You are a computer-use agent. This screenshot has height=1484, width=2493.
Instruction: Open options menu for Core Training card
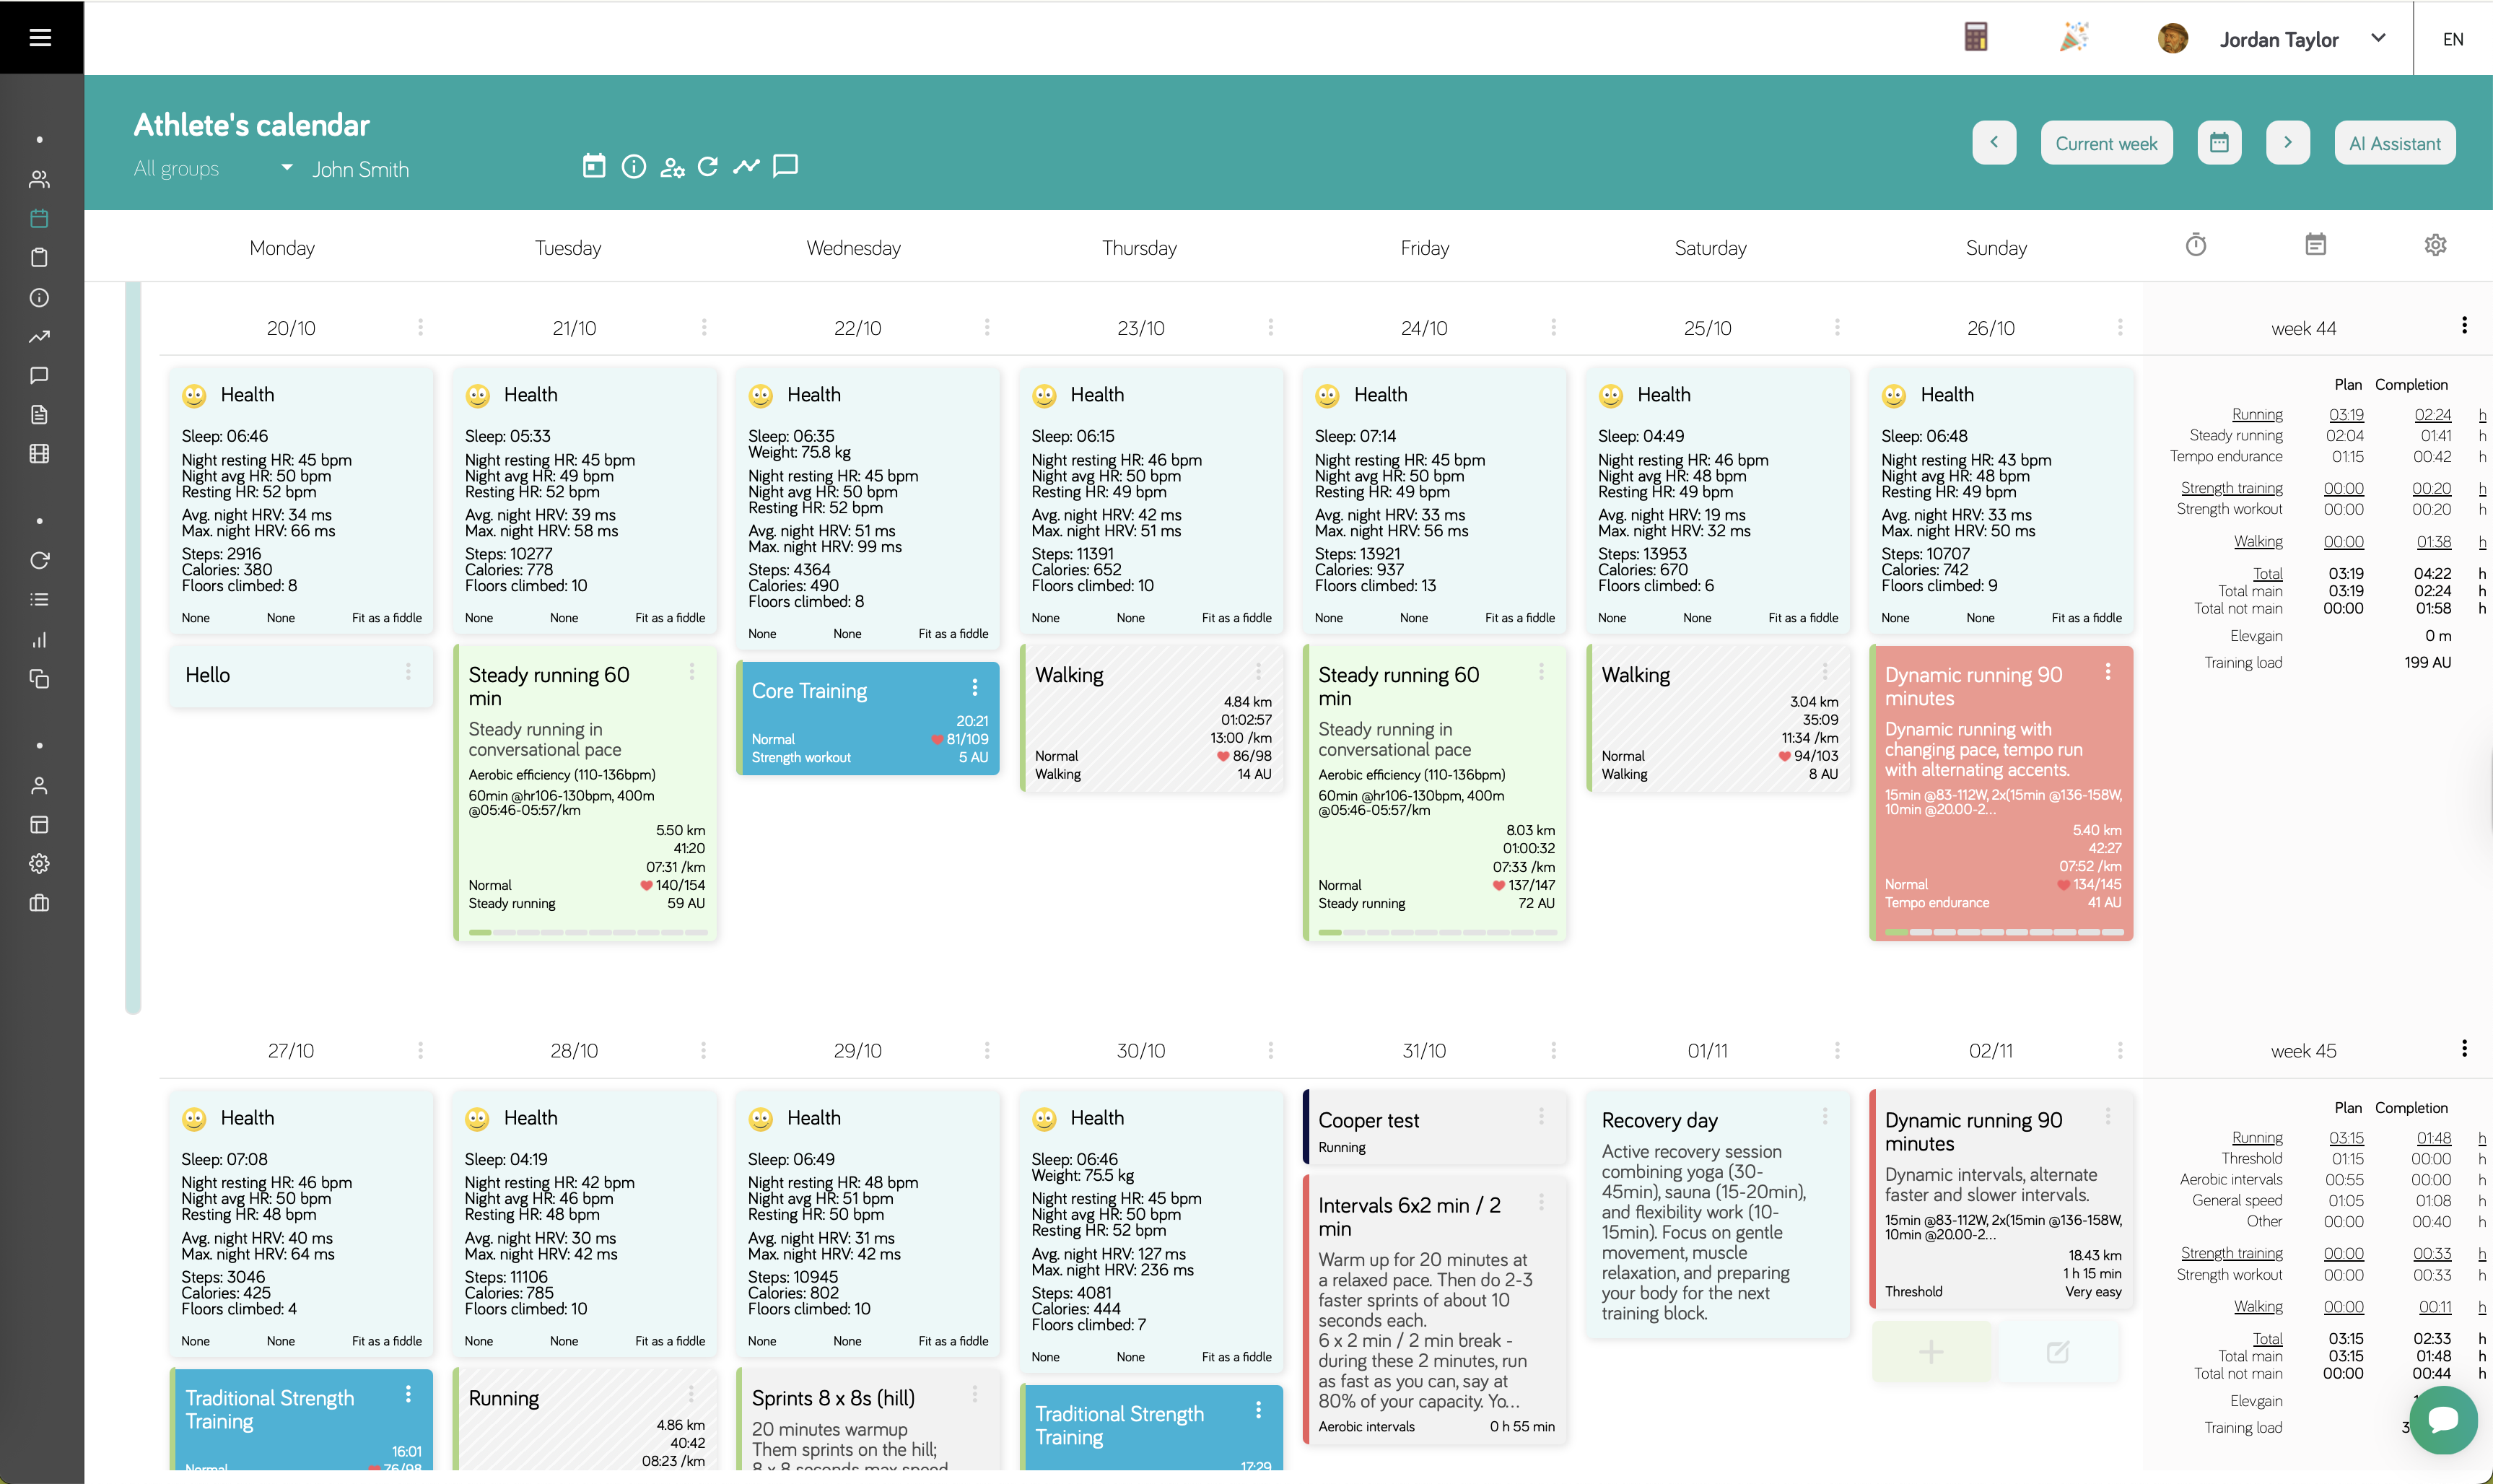click(x=974, y=688)
